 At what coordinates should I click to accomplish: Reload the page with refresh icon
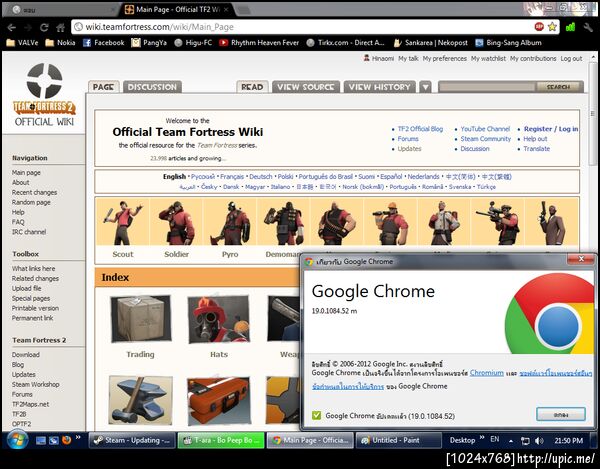[x=44, y=27]
